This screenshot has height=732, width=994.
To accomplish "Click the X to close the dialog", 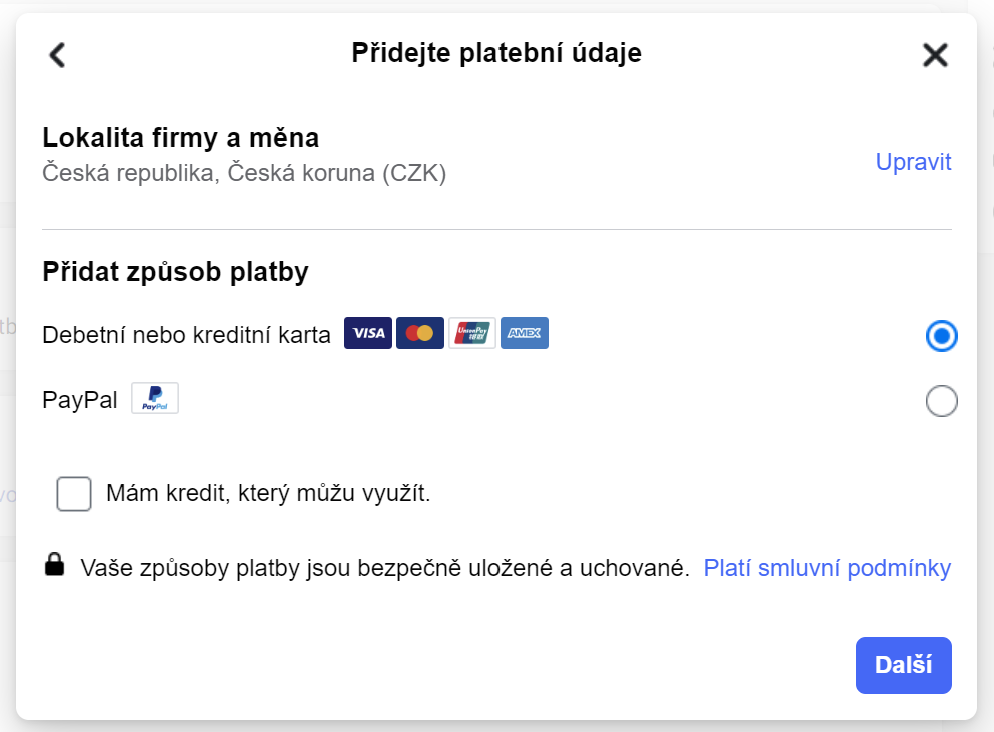I will point(935,55).
